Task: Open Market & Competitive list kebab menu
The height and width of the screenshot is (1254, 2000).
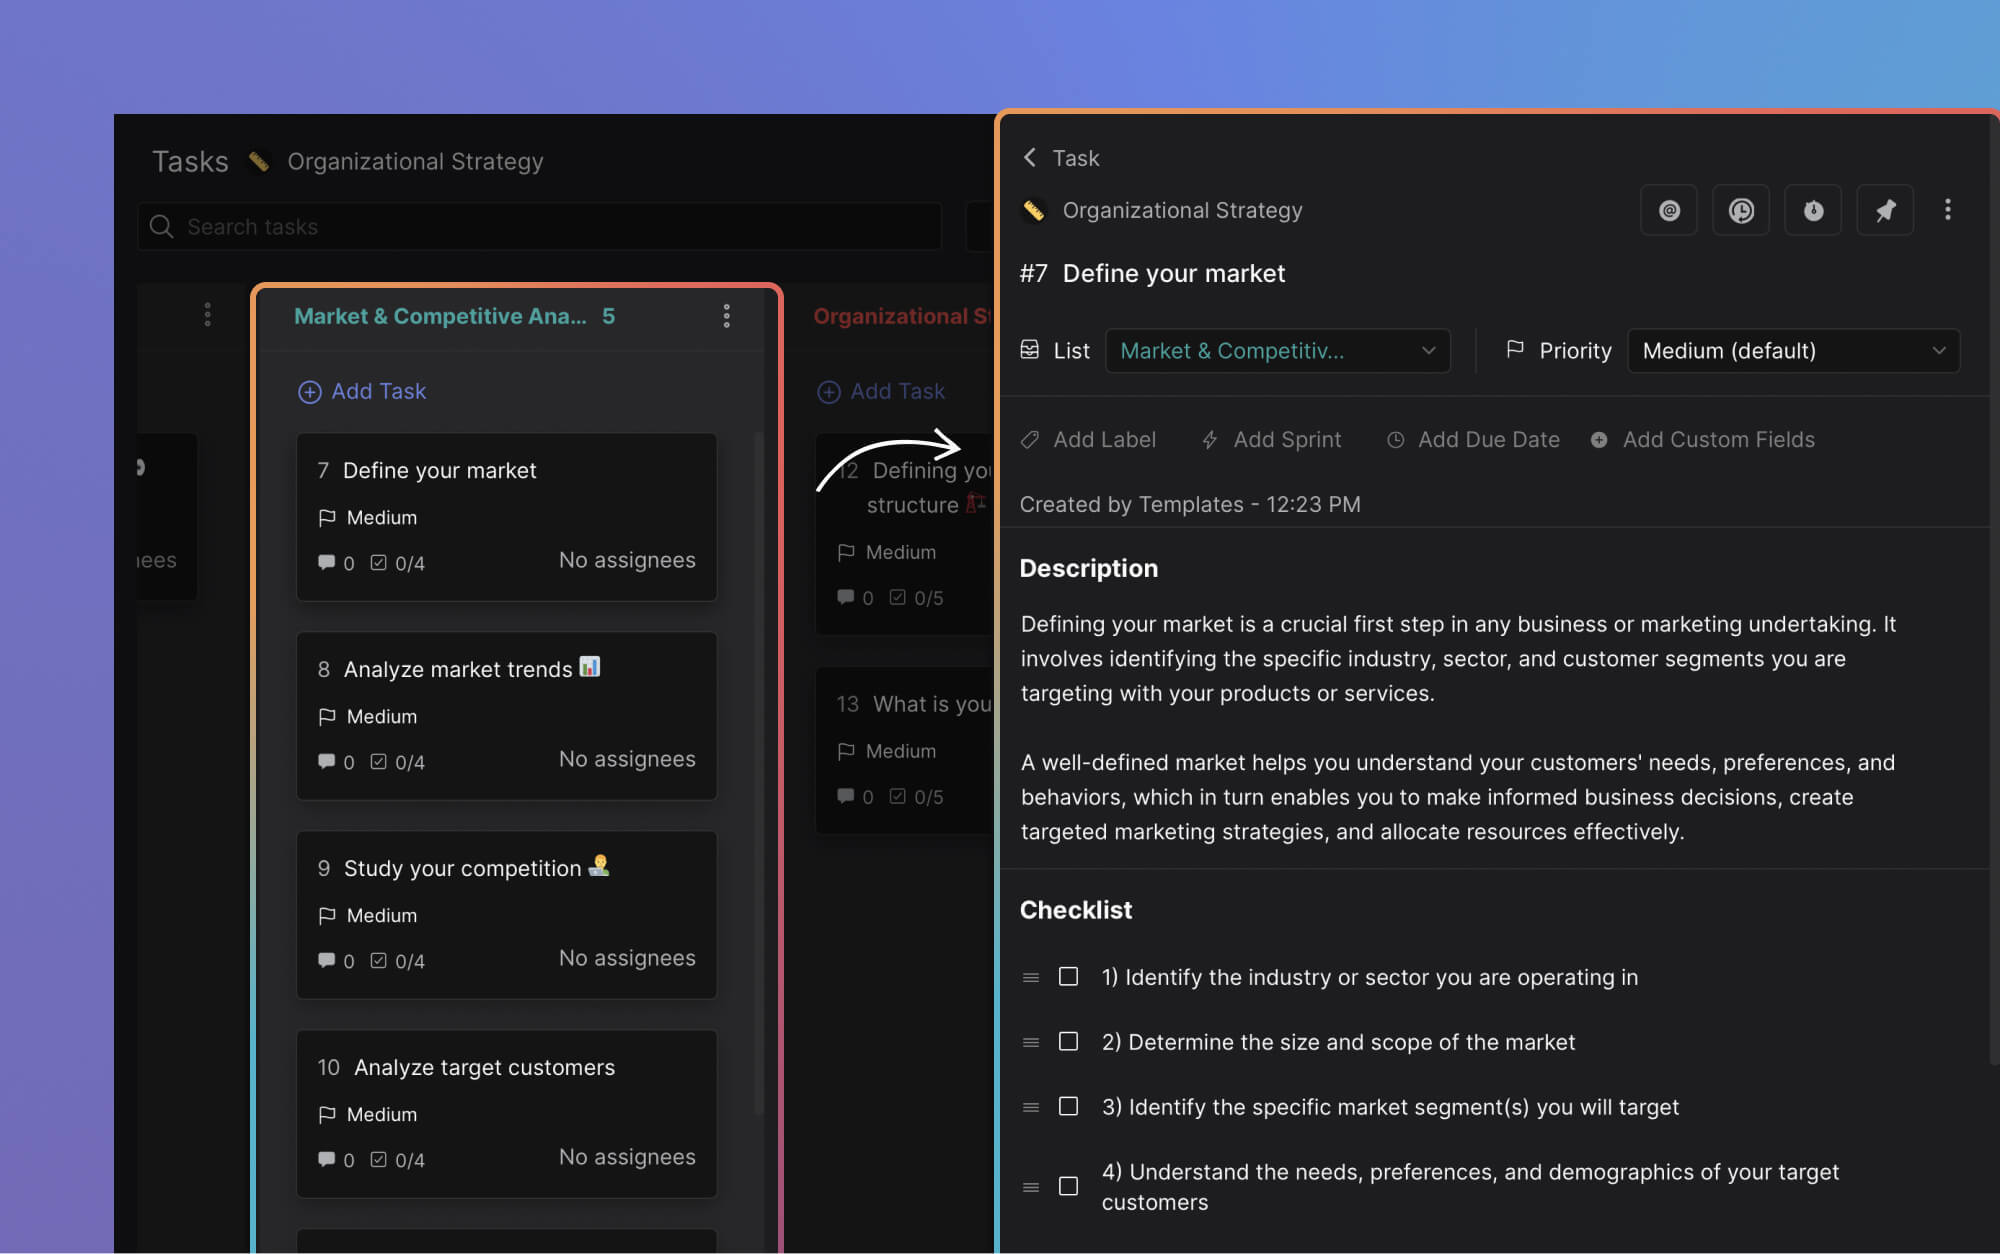Action: [x=727, y=316]
